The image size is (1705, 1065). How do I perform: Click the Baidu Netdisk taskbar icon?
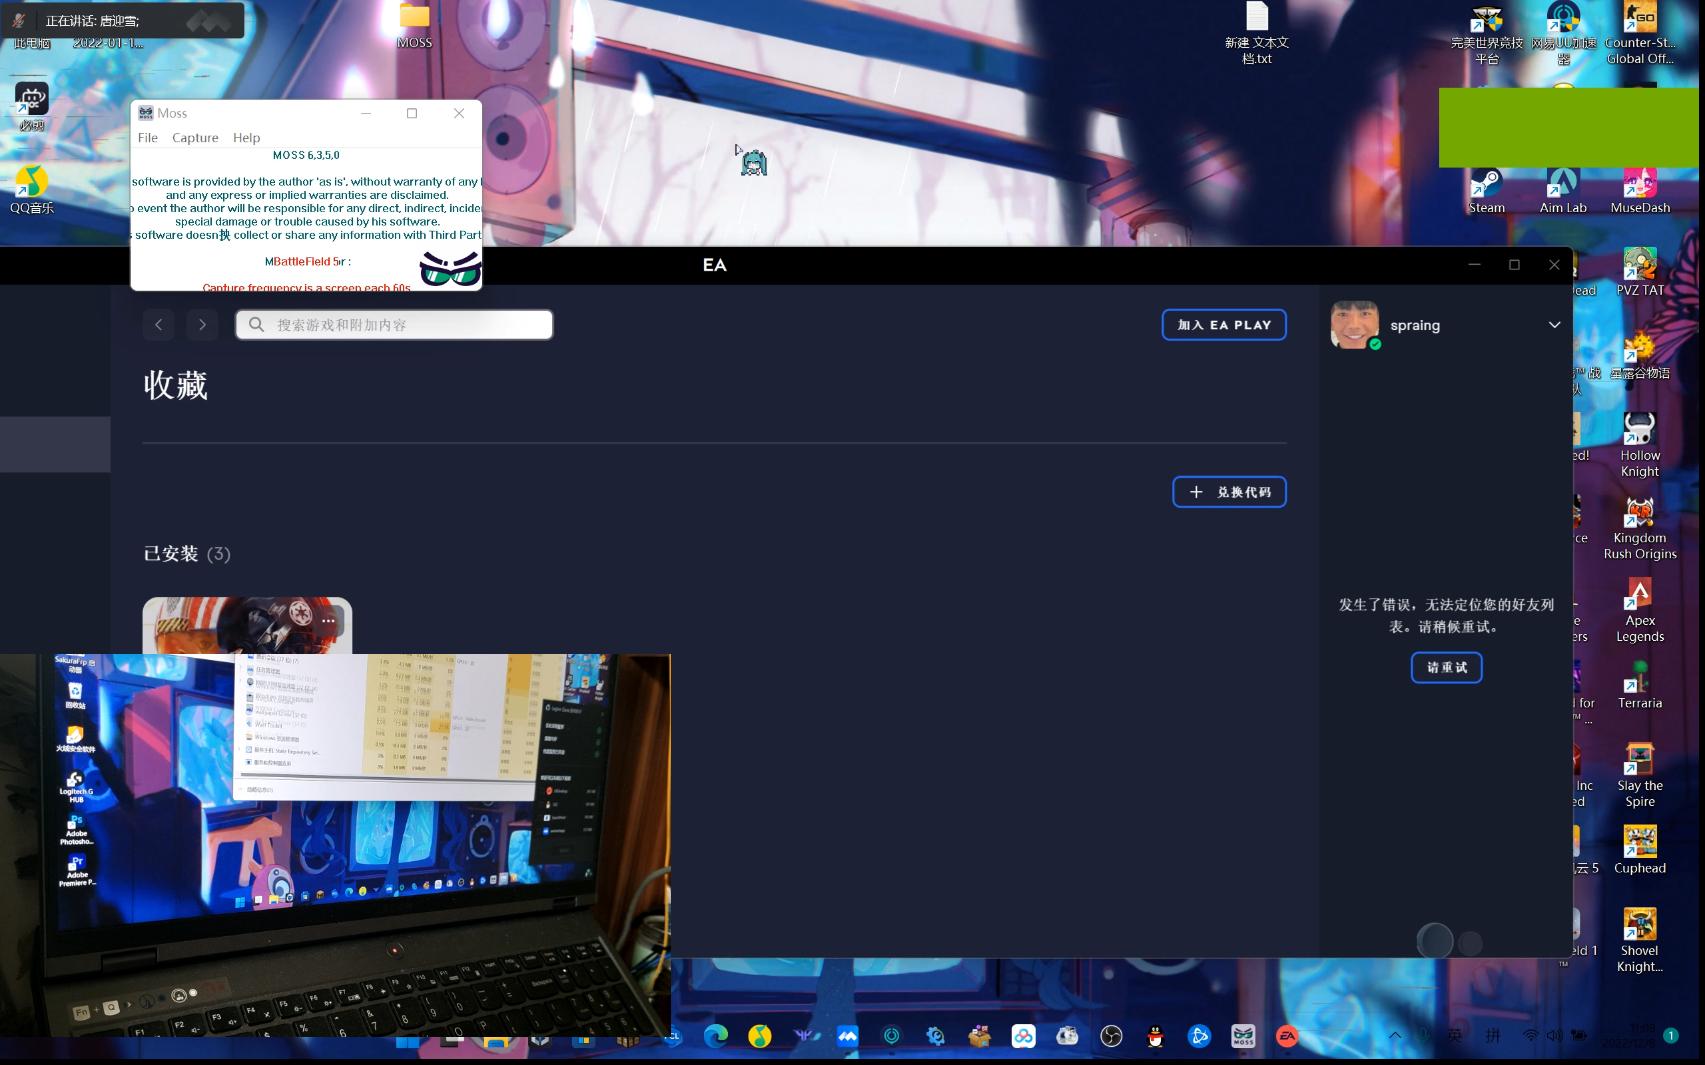(1023, 1036)
